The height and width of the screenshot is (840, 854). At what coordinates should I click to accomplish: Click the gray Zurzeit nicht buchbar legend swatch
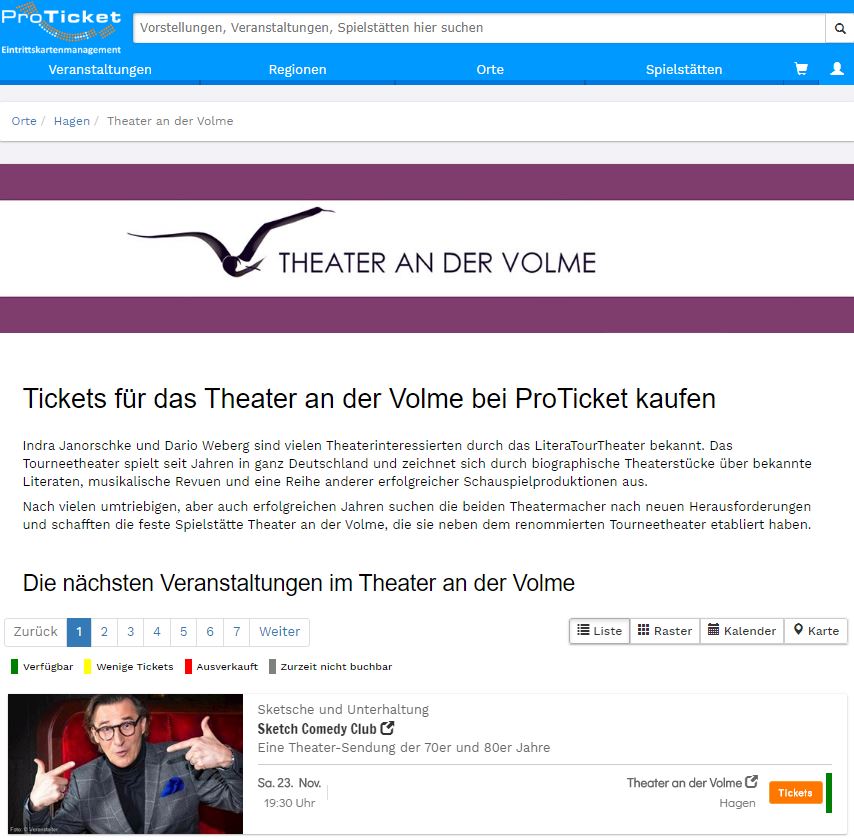click(x=272, y=666)
